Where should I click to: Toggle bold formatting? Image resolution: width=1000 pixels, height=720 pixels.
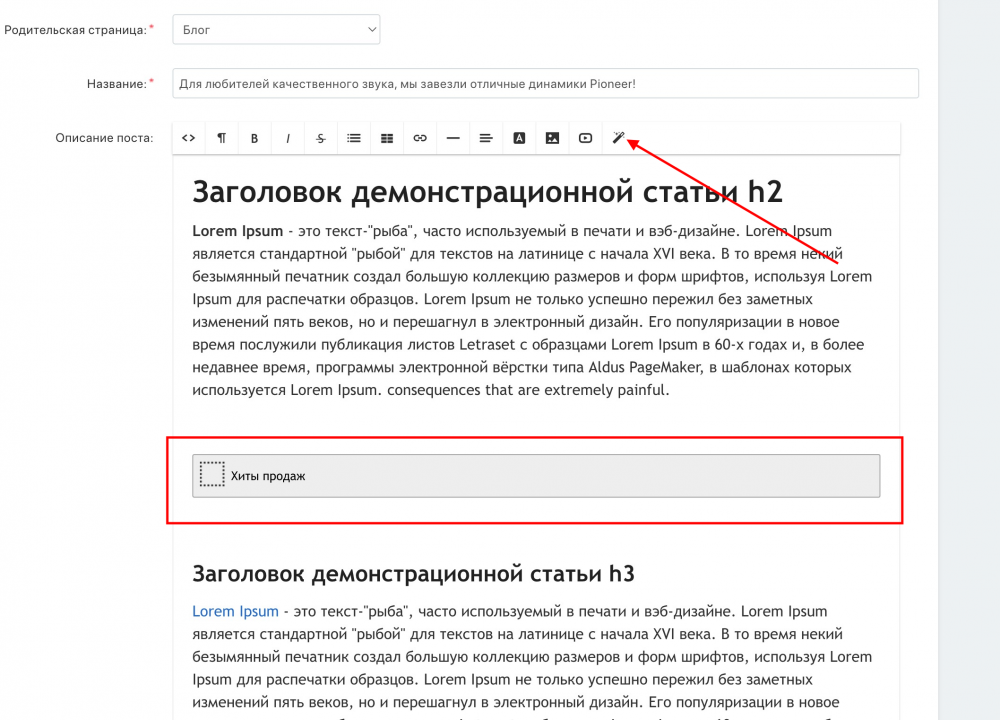[254, 138]
